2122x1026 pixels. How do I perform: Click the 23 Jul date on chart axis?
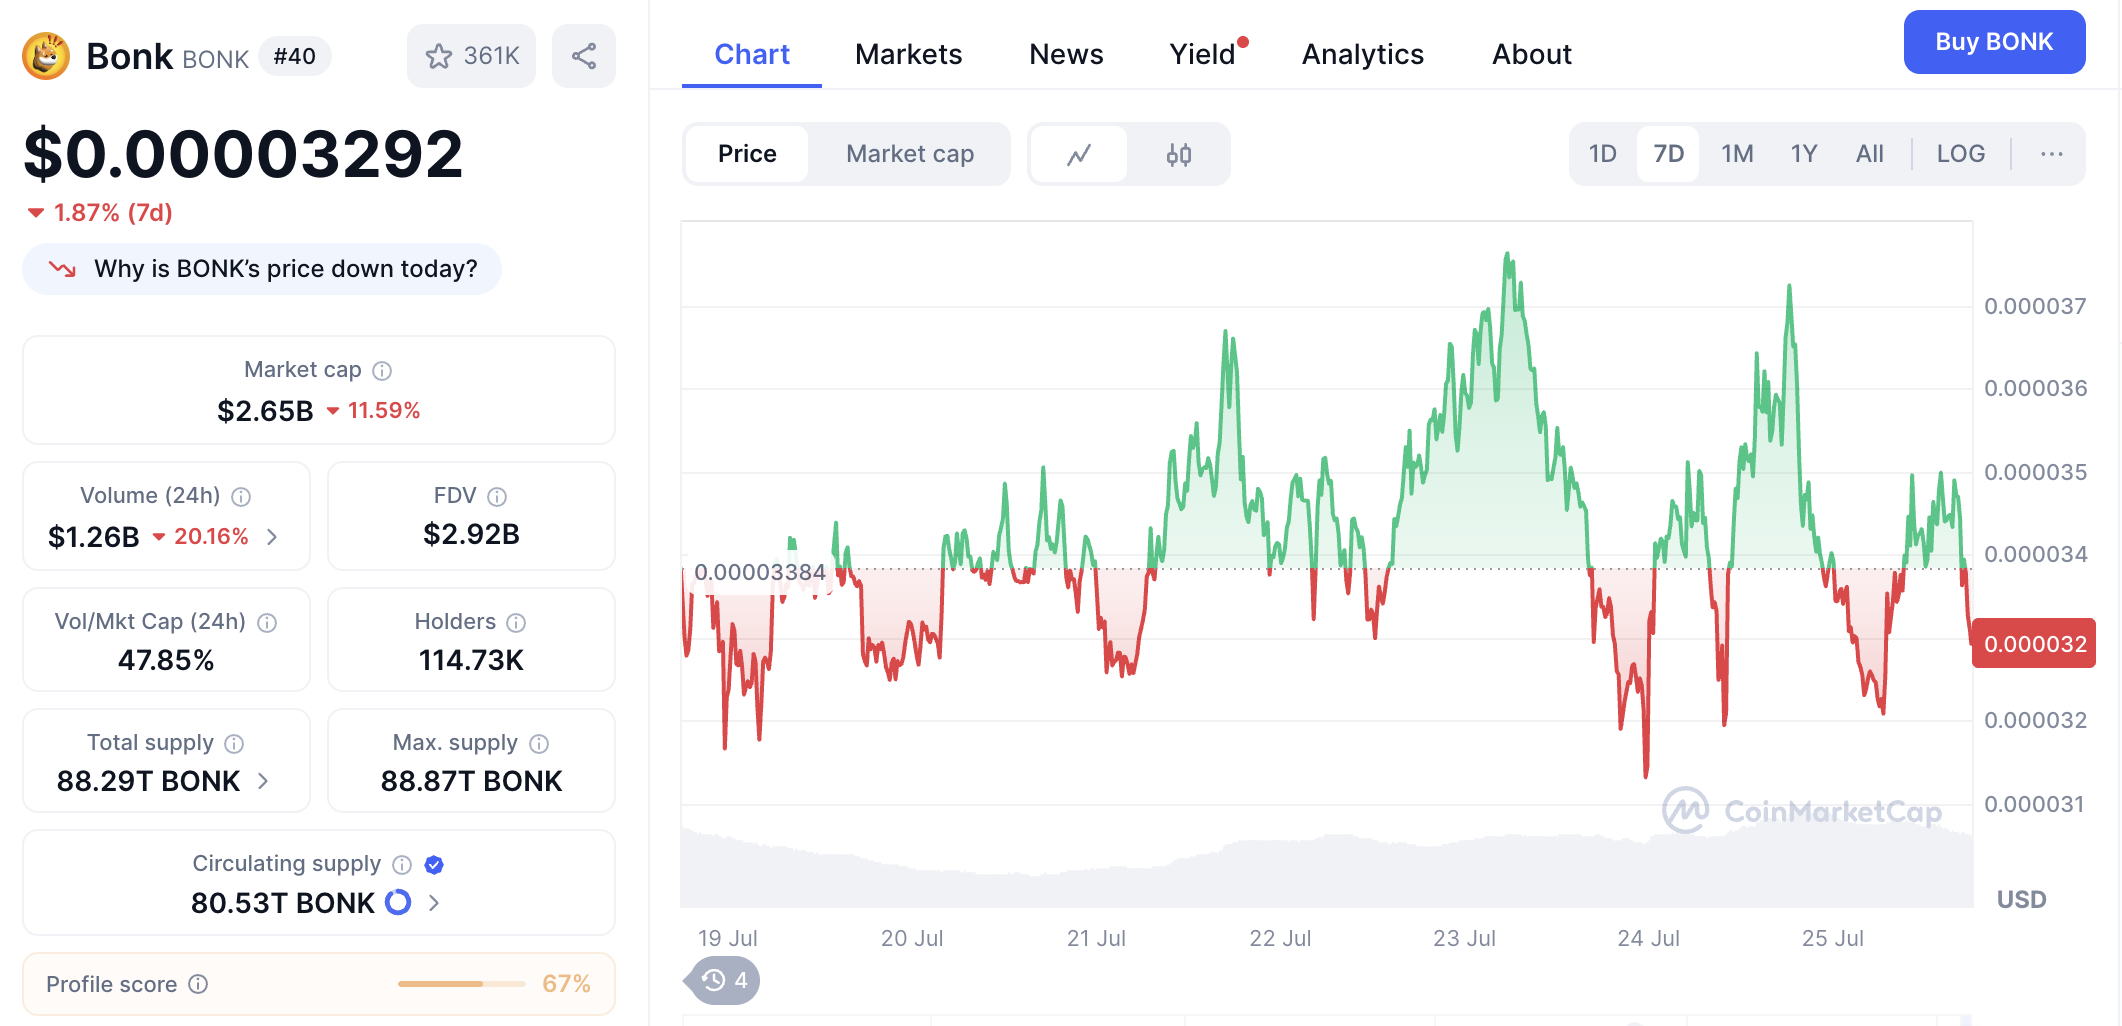tap(1464, 938)
